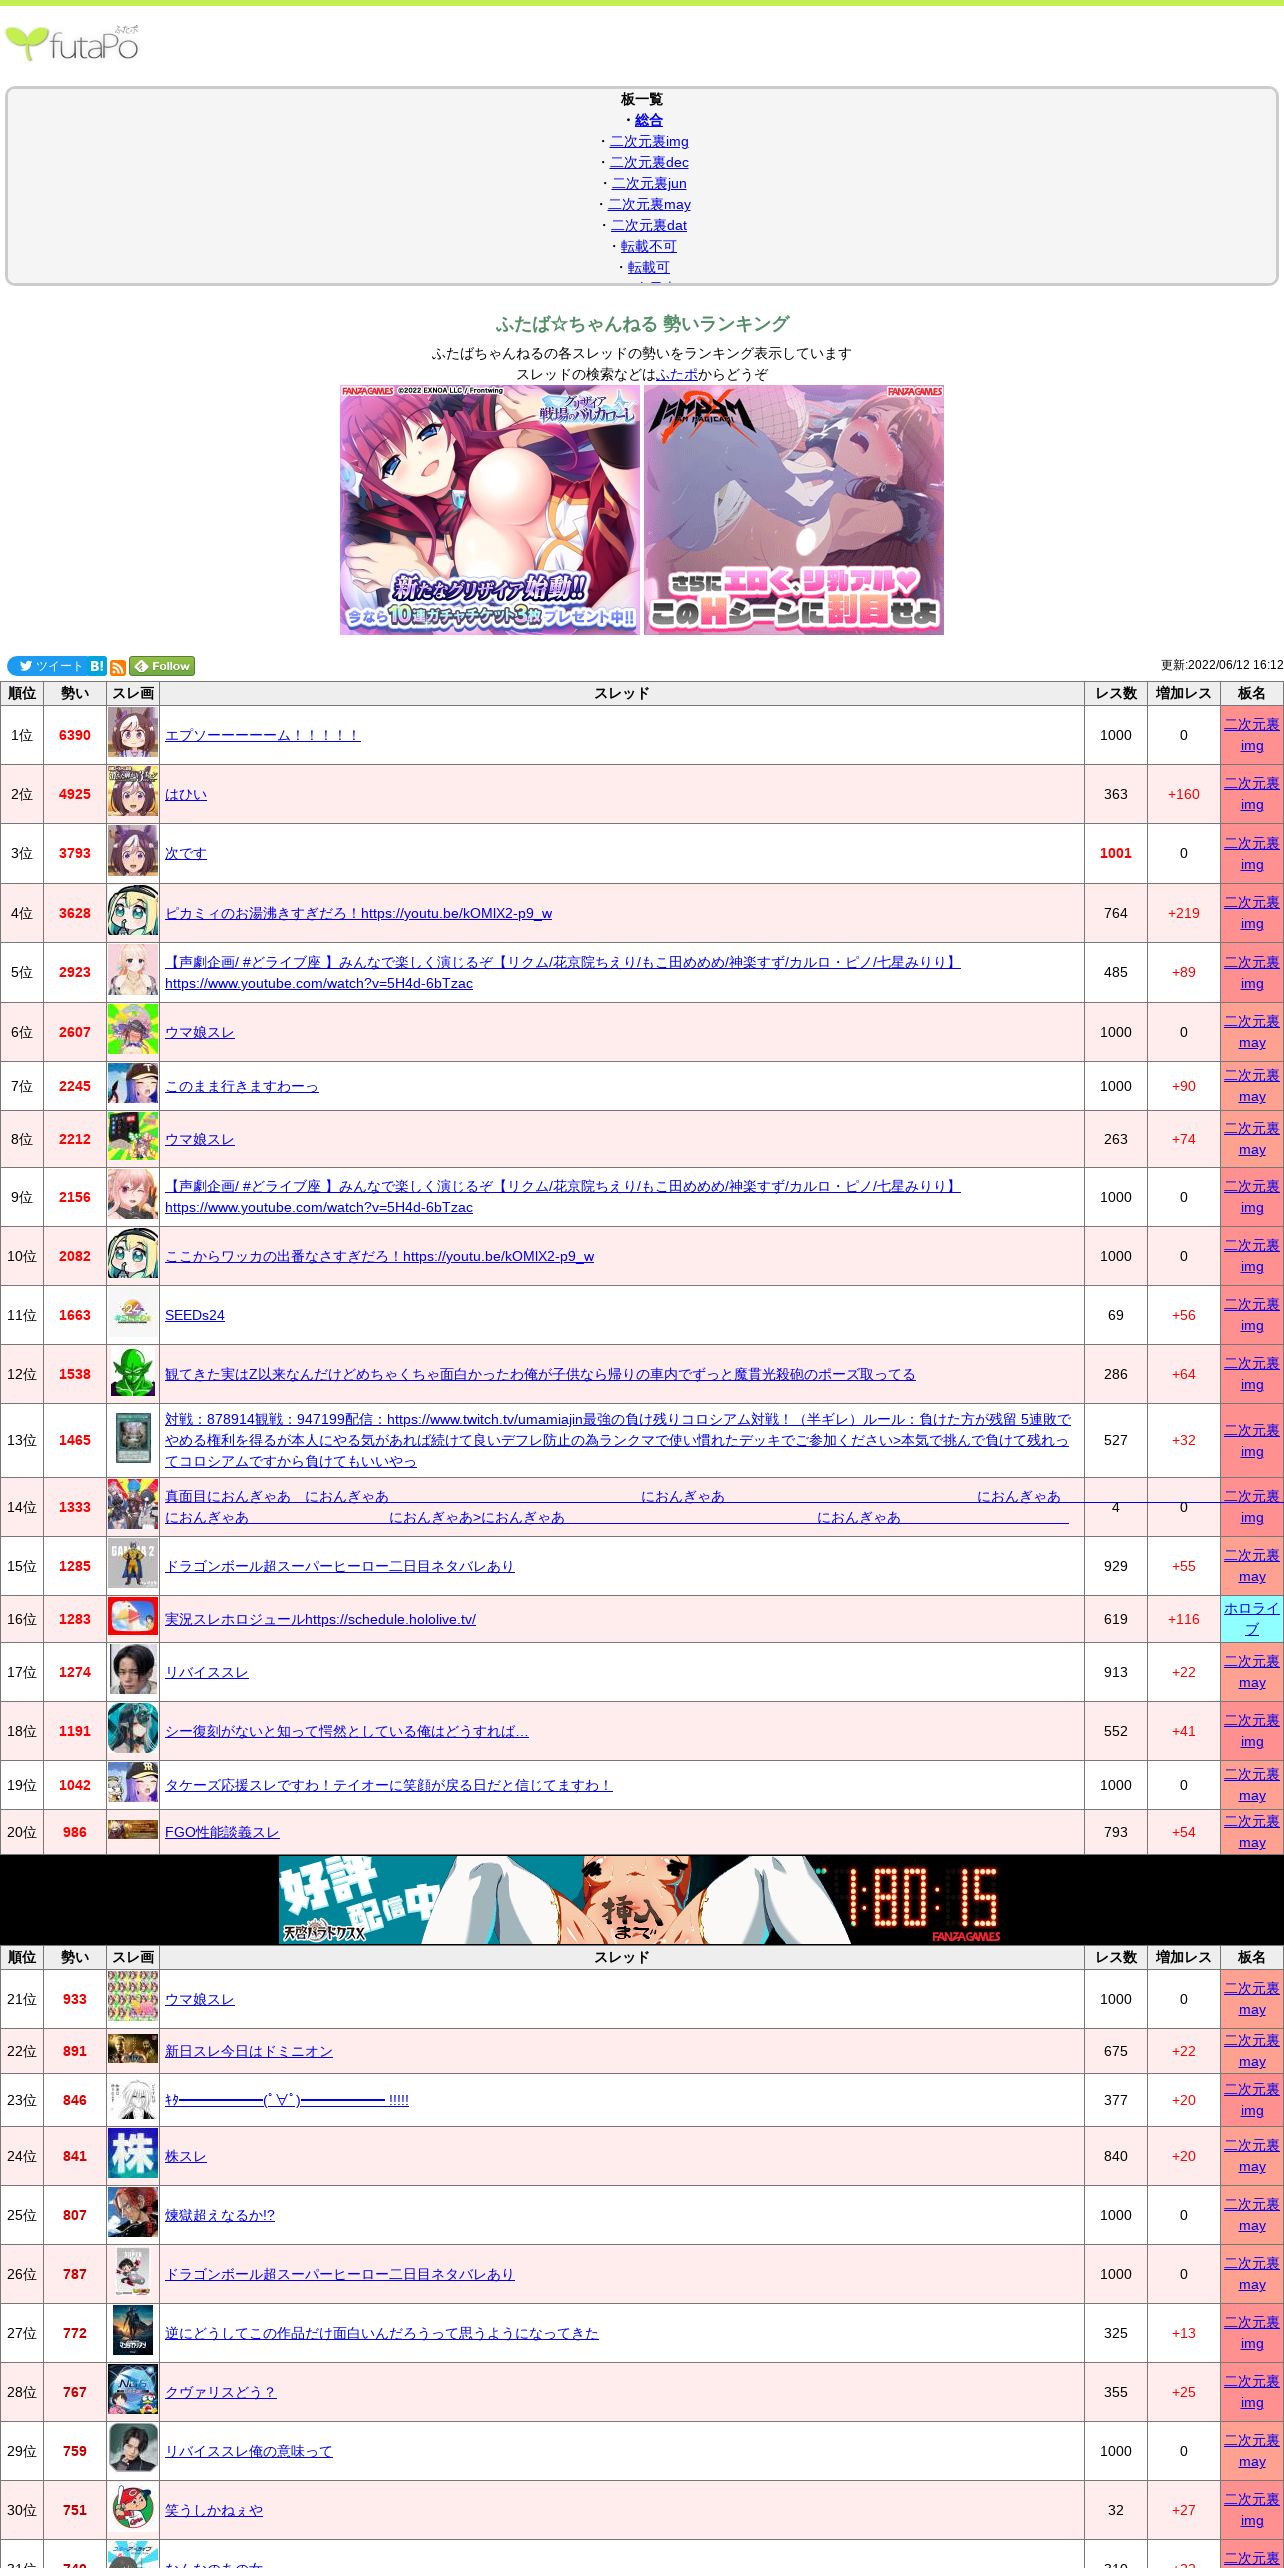Select 二次元裏img in board list
Image resolution: width=1284 pixels, height=2568 pixels.
click(x=649, y=141)
